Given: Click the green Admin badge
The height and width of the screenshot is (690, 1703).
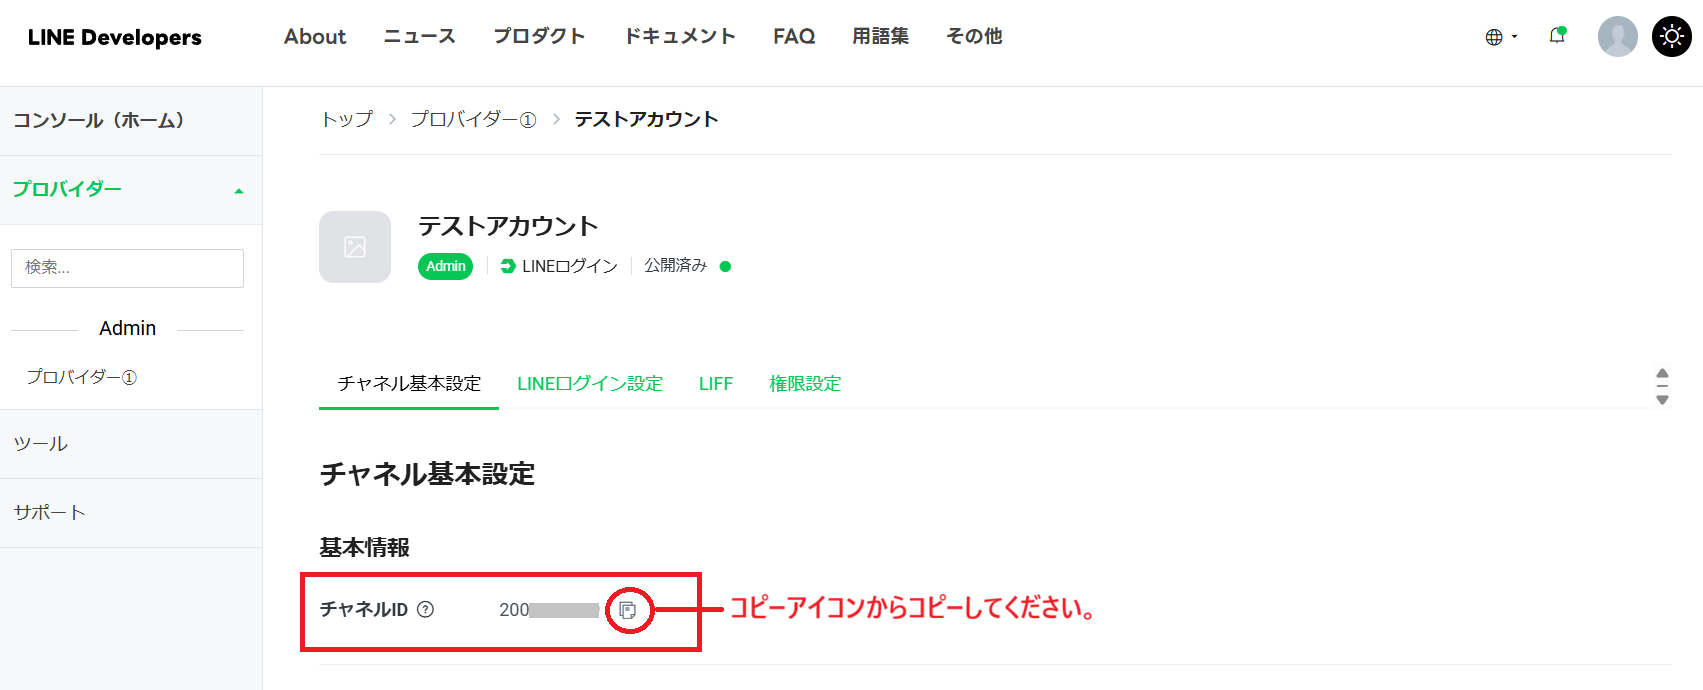Looking at the screenshot, I should tap(445, 266).
